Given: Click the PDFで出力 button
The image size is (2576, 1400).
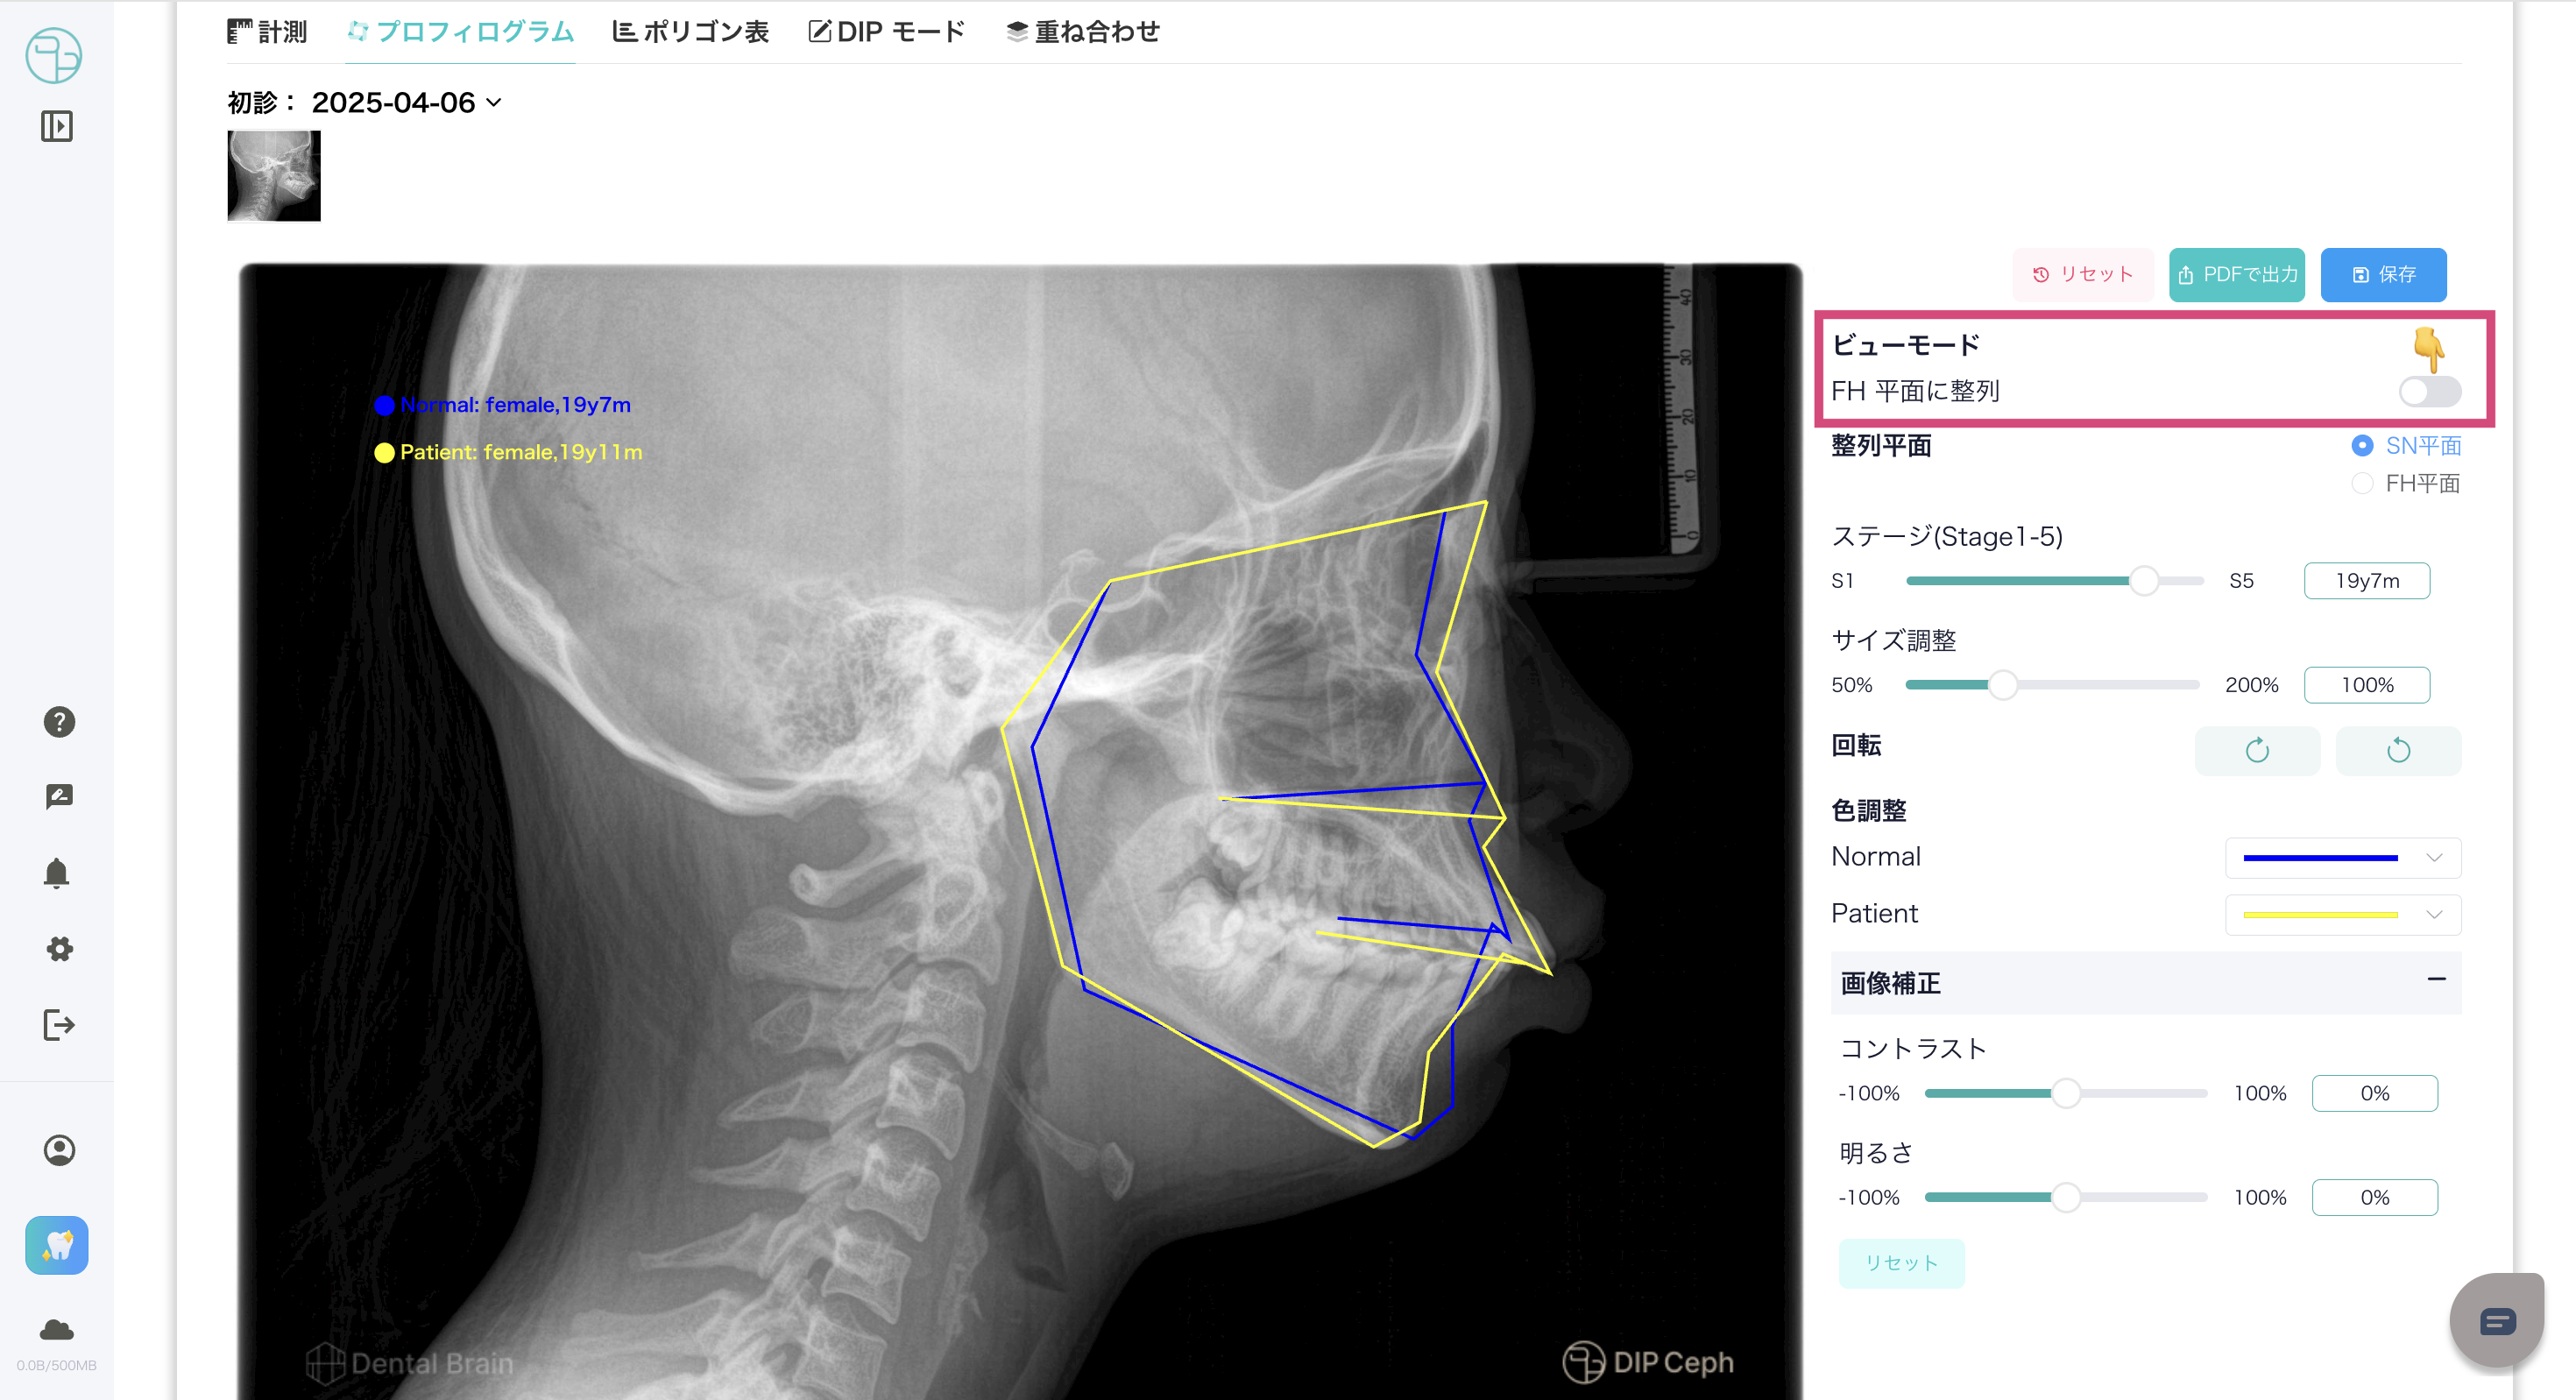Looking at the screenshot, I should click(x=2236, y=275).
